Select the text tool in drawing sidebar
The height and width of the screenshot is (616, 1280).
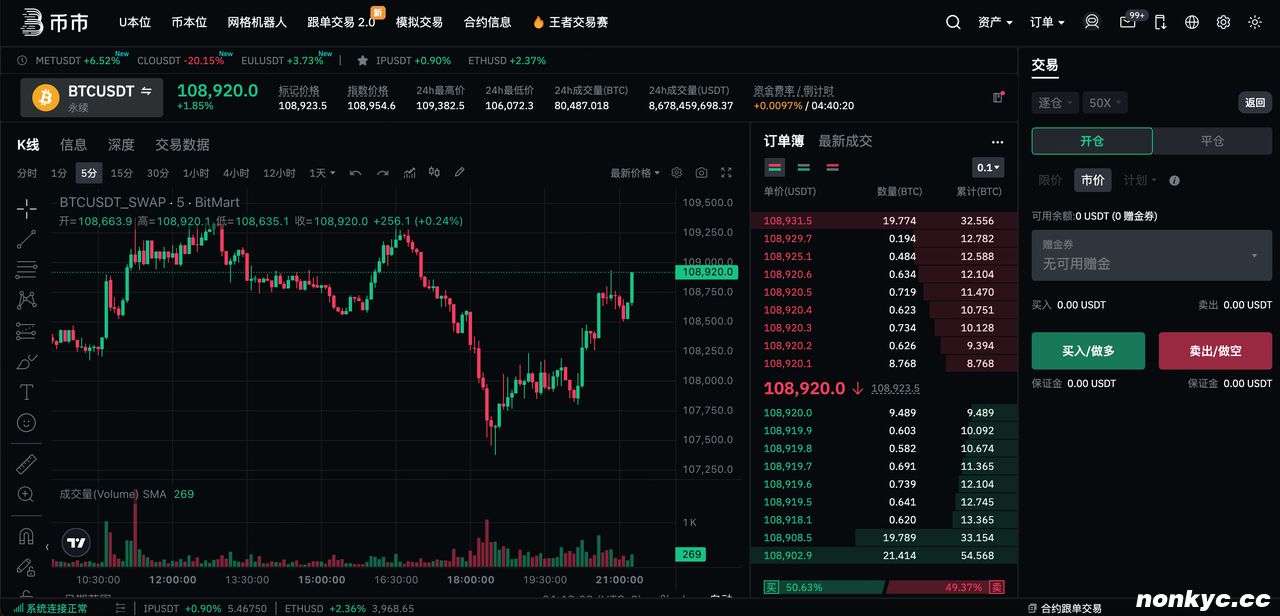tap(27, 392)
